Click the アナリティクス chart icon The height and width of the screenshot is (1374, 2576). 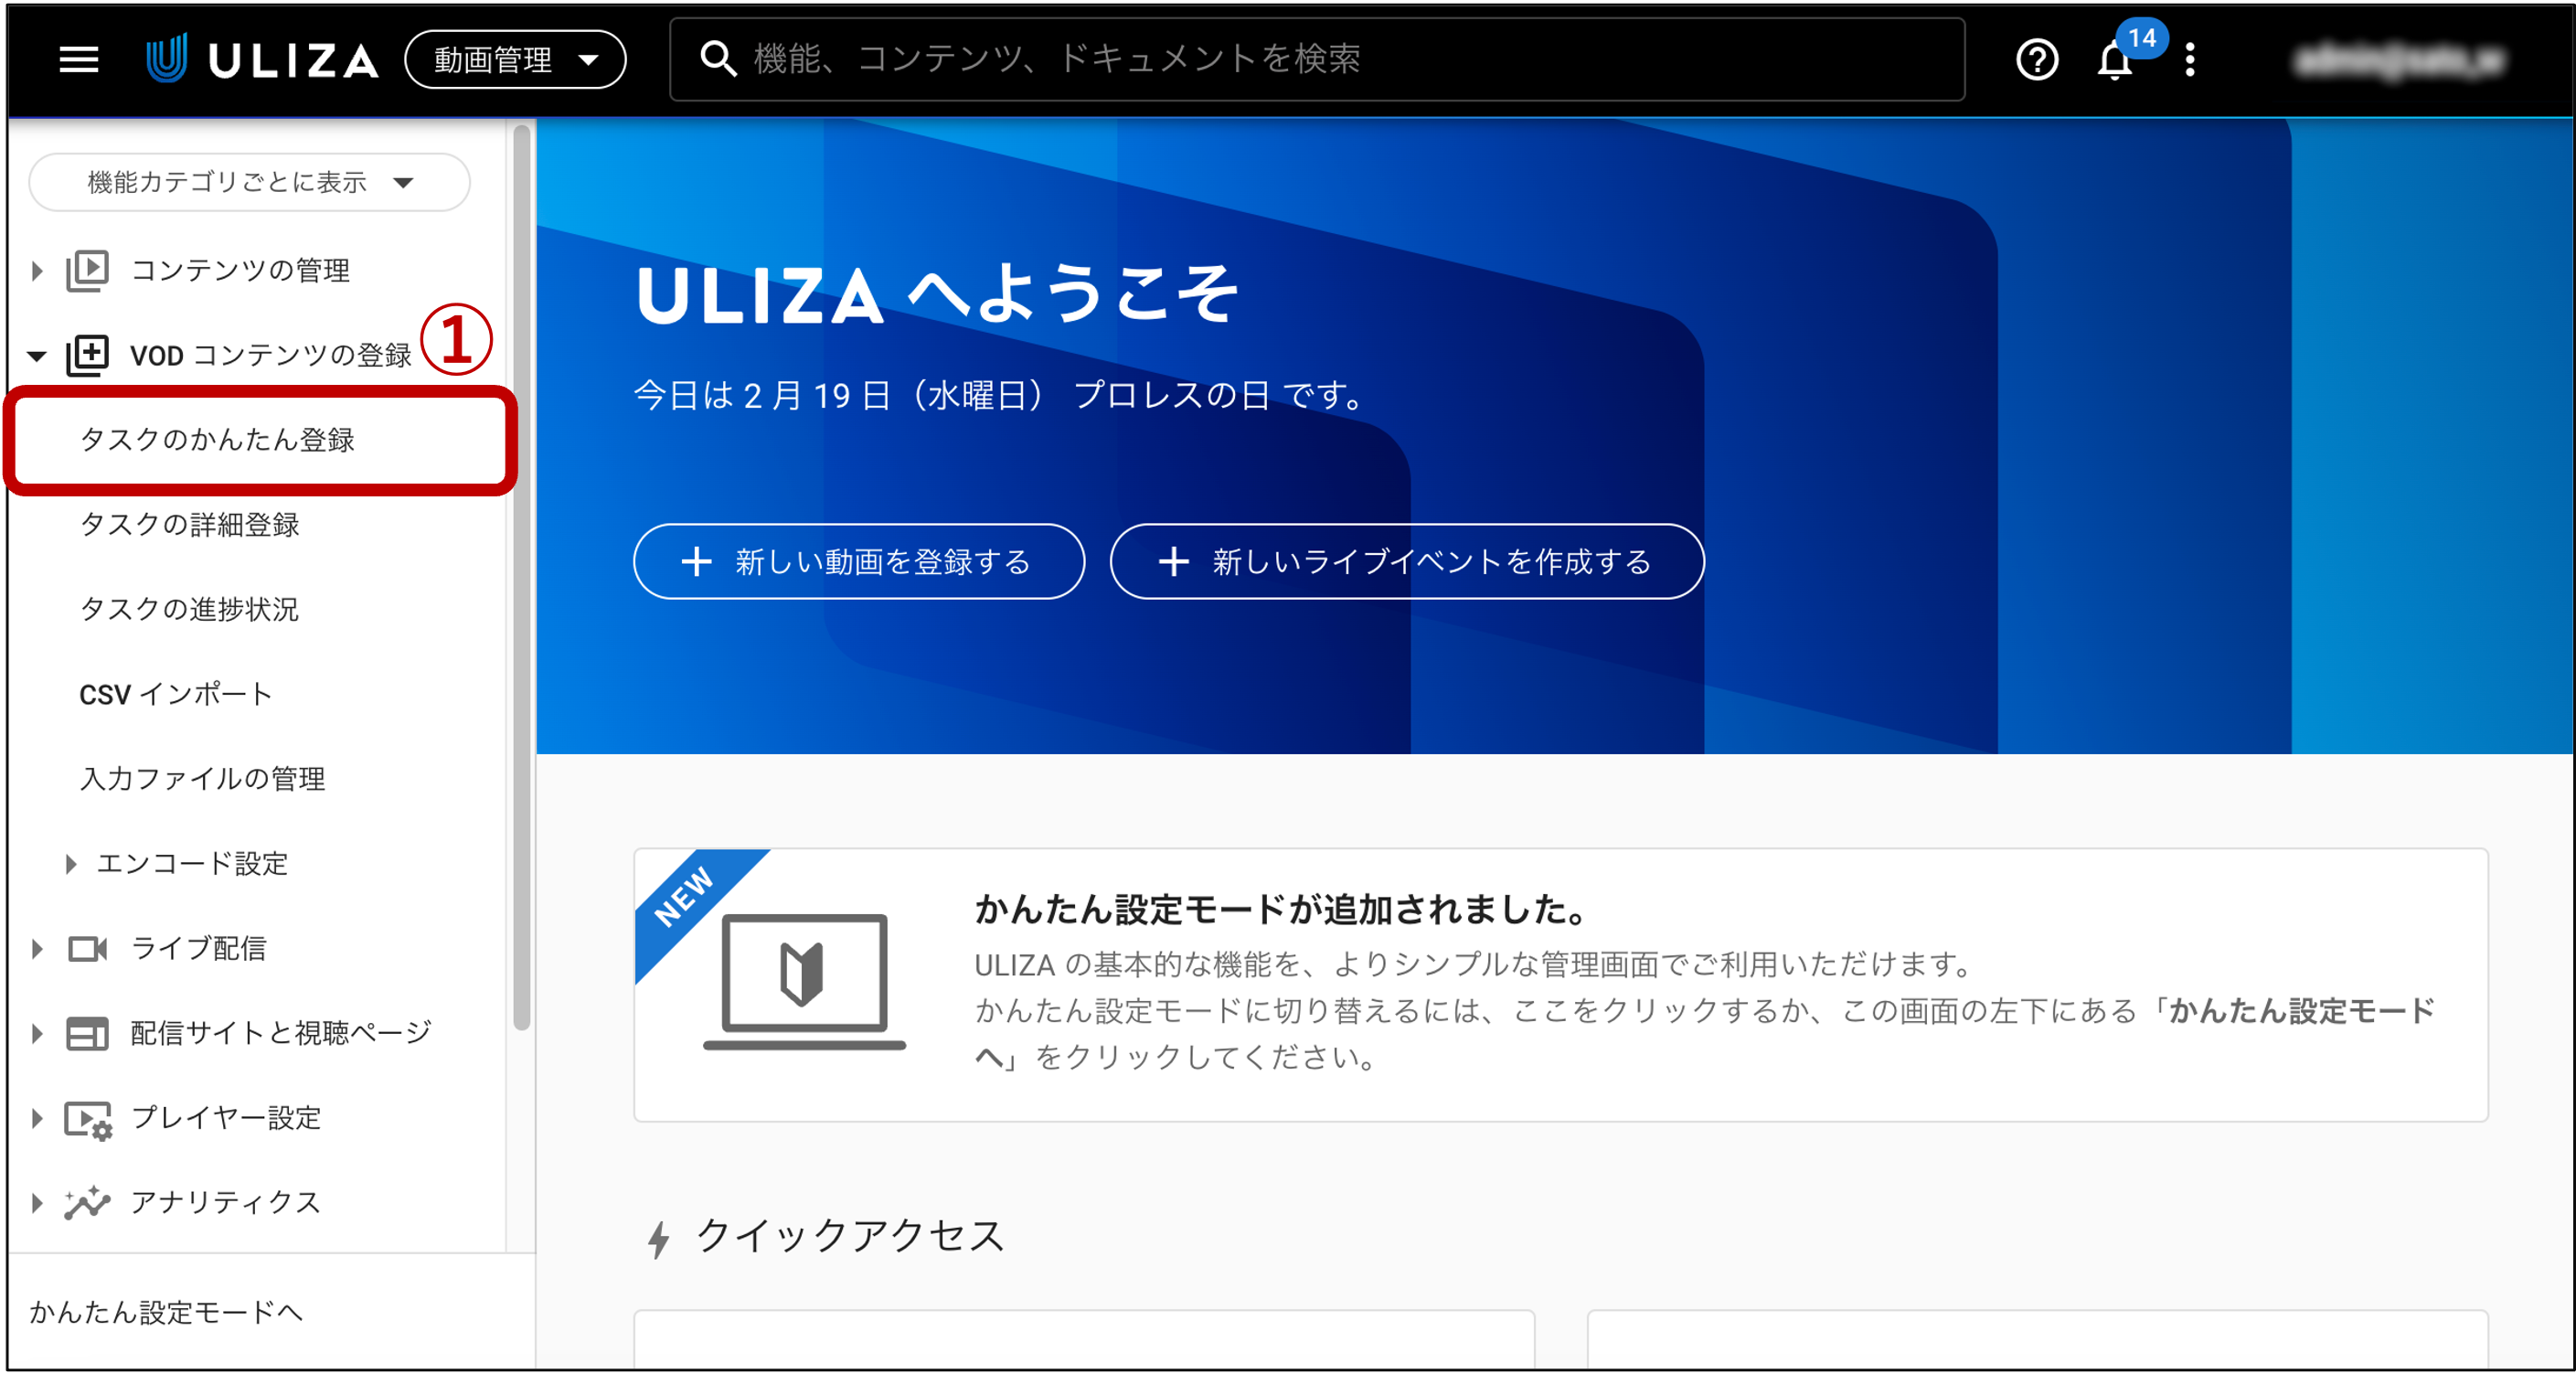tap(88, 1203)
